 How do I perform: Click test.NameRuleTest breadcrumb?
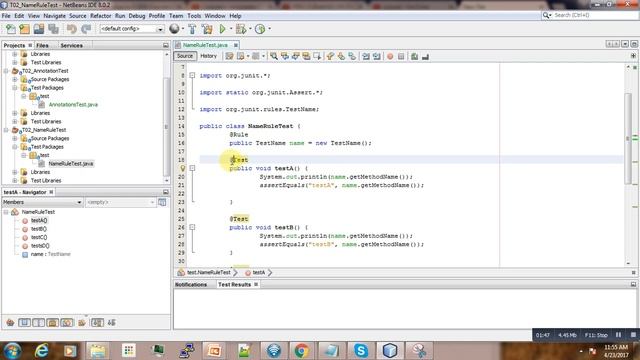click(x=208, y=272)
